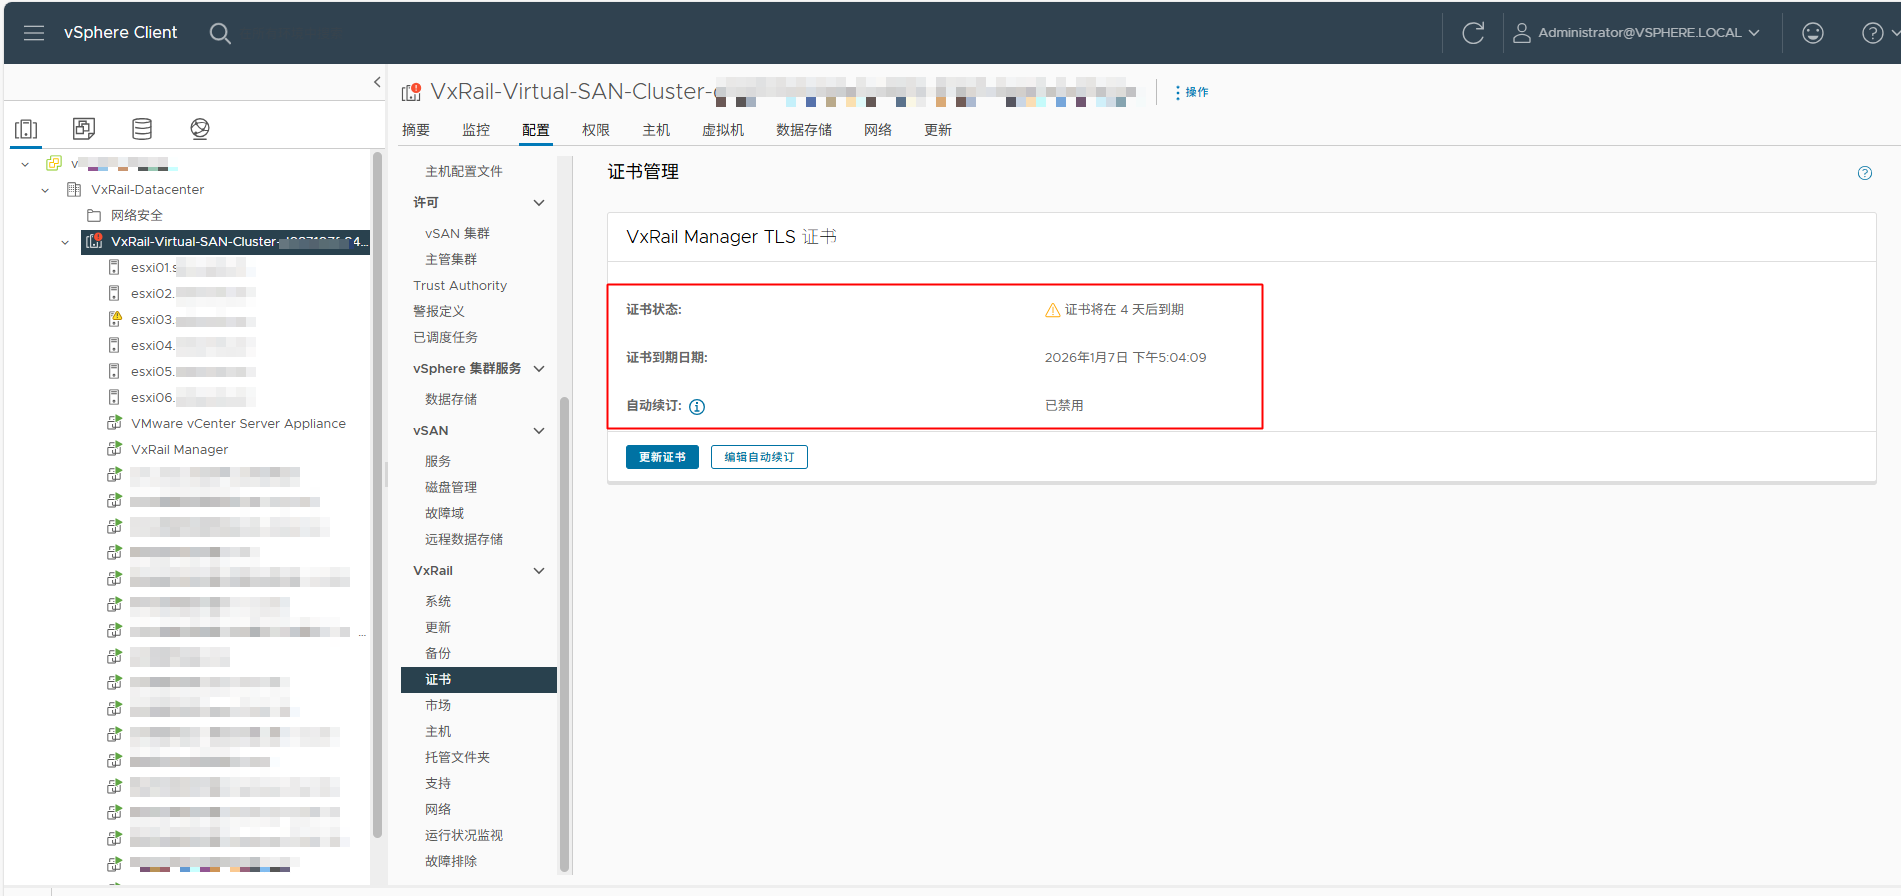Open the help question mark menu
This screenshot has width=1901, height=896.
pyautogui.click(x=1873, y=33)
